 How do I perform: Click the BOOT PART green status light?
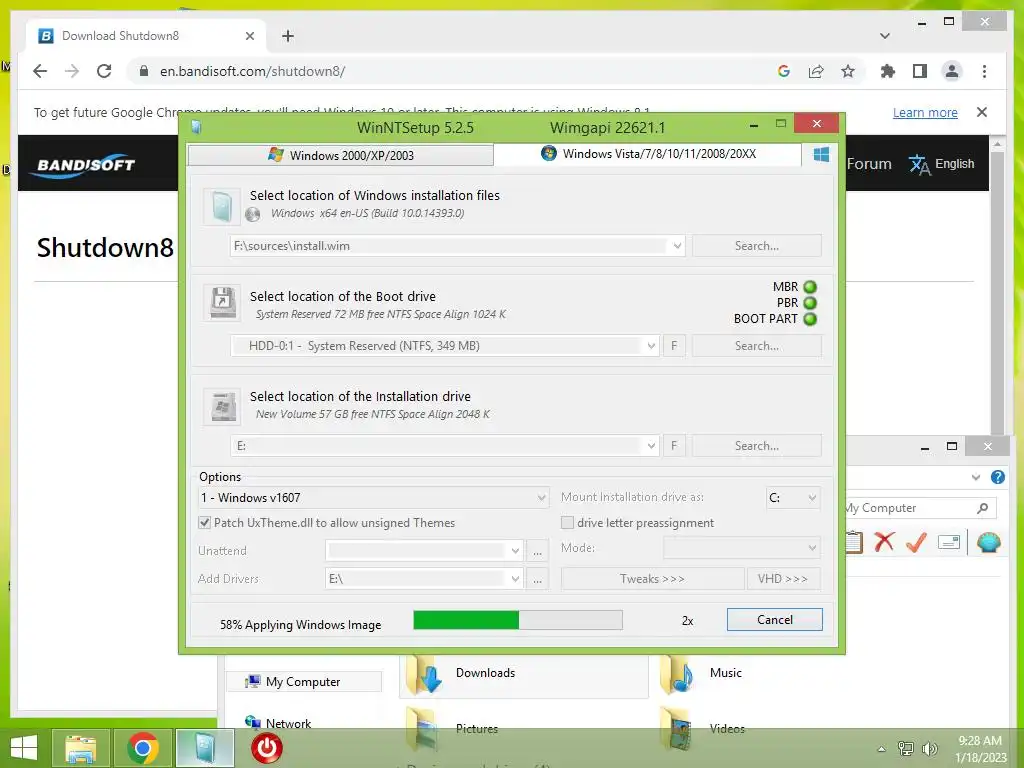(x=810, y=319)
